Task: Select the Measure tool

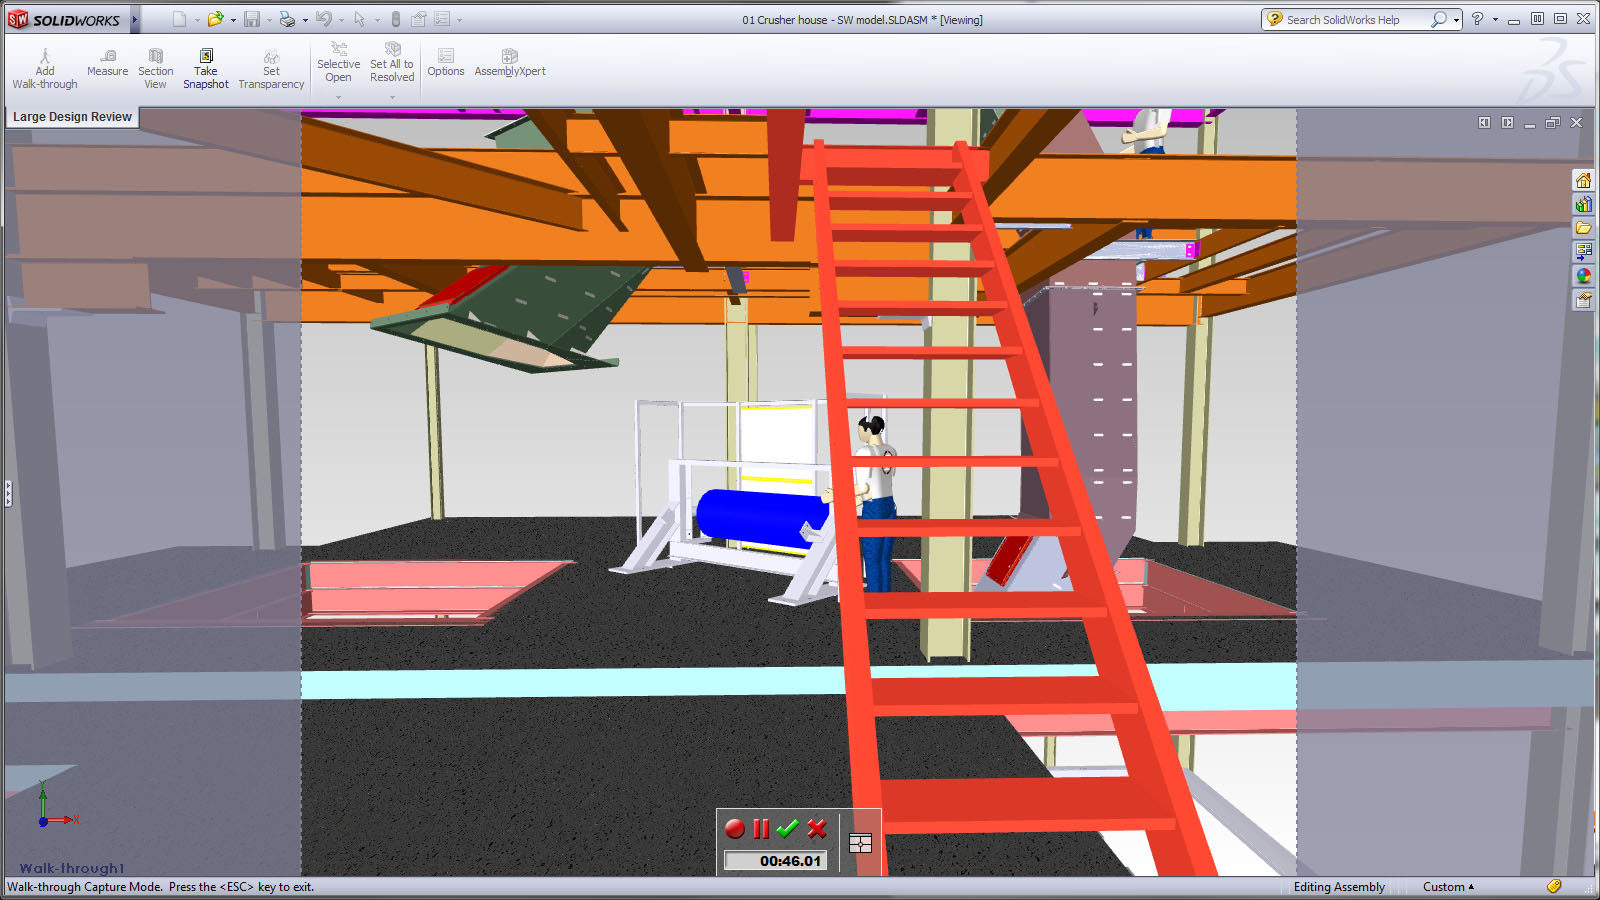Action: pyautogui.click(x=108, y=63)
